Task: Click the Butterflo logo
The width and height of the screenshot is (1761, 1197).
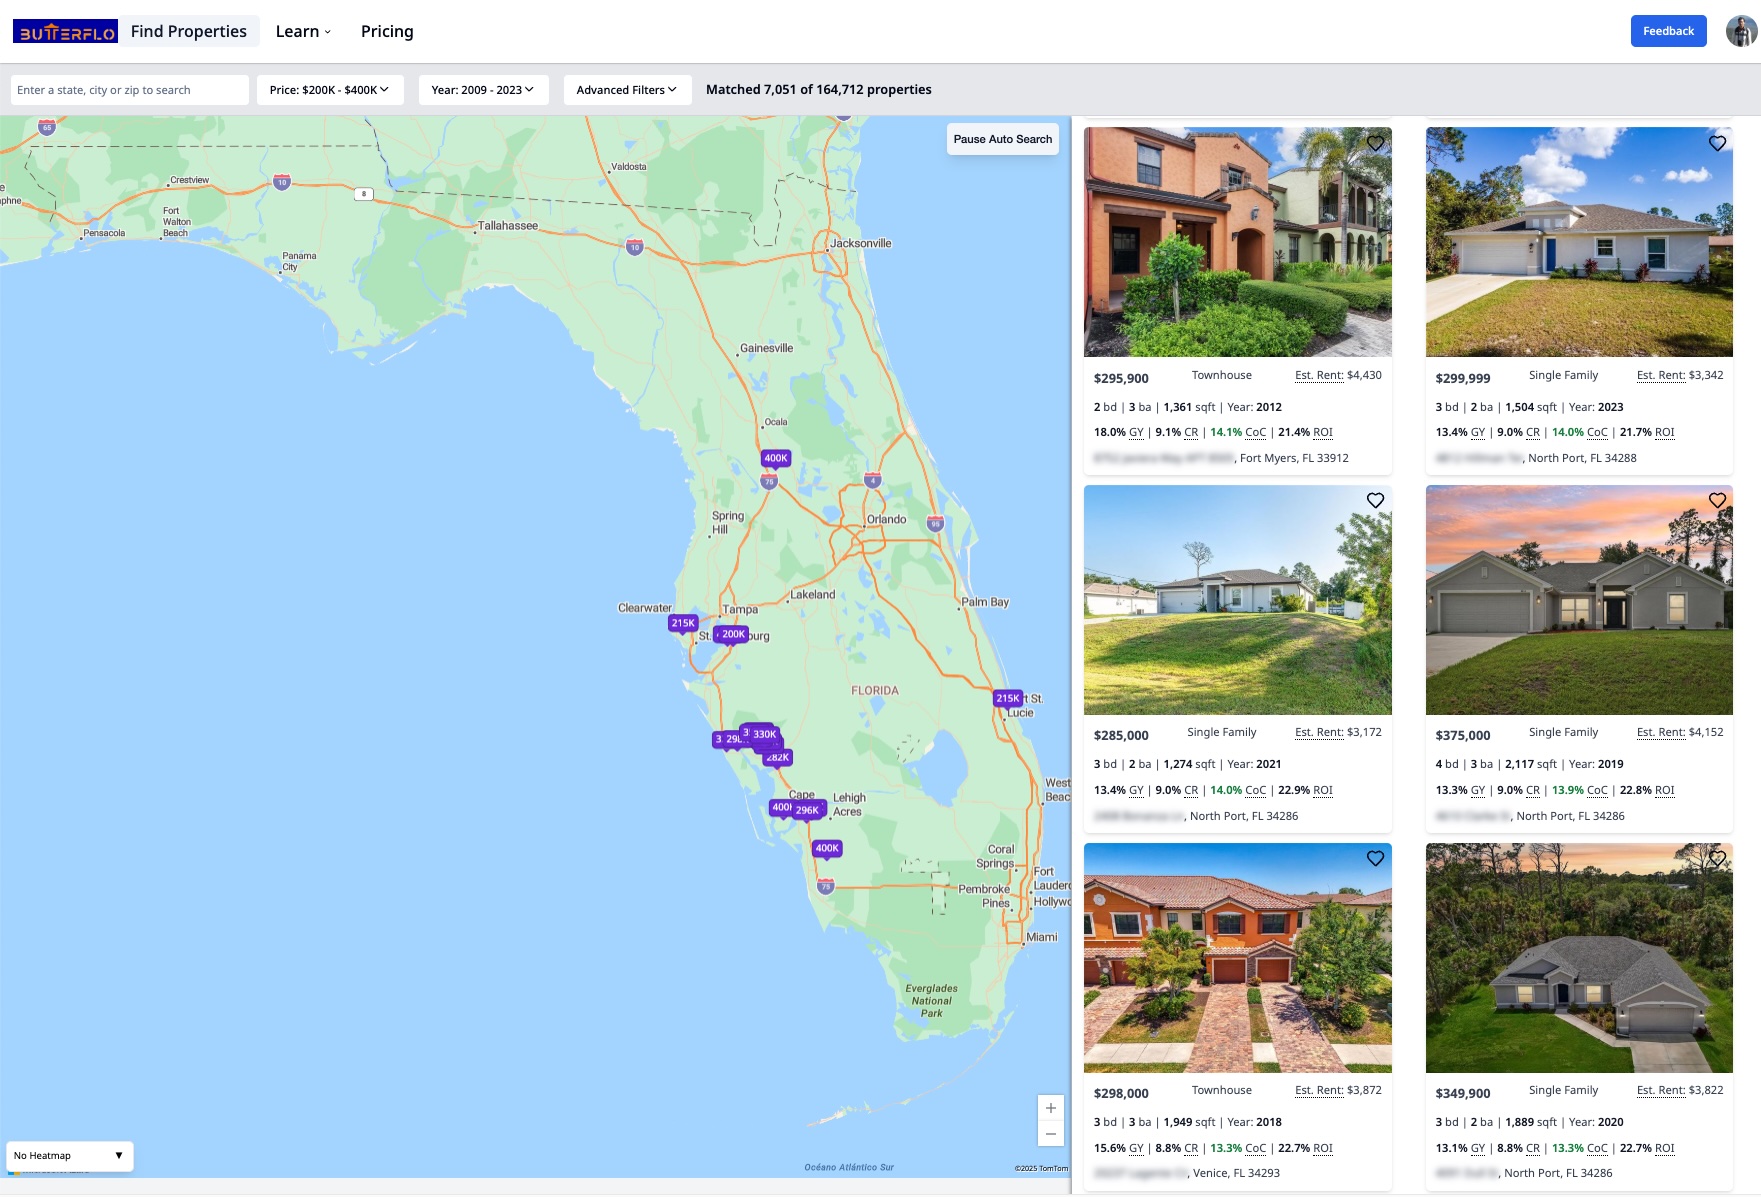Action: [x=66, y=31]
